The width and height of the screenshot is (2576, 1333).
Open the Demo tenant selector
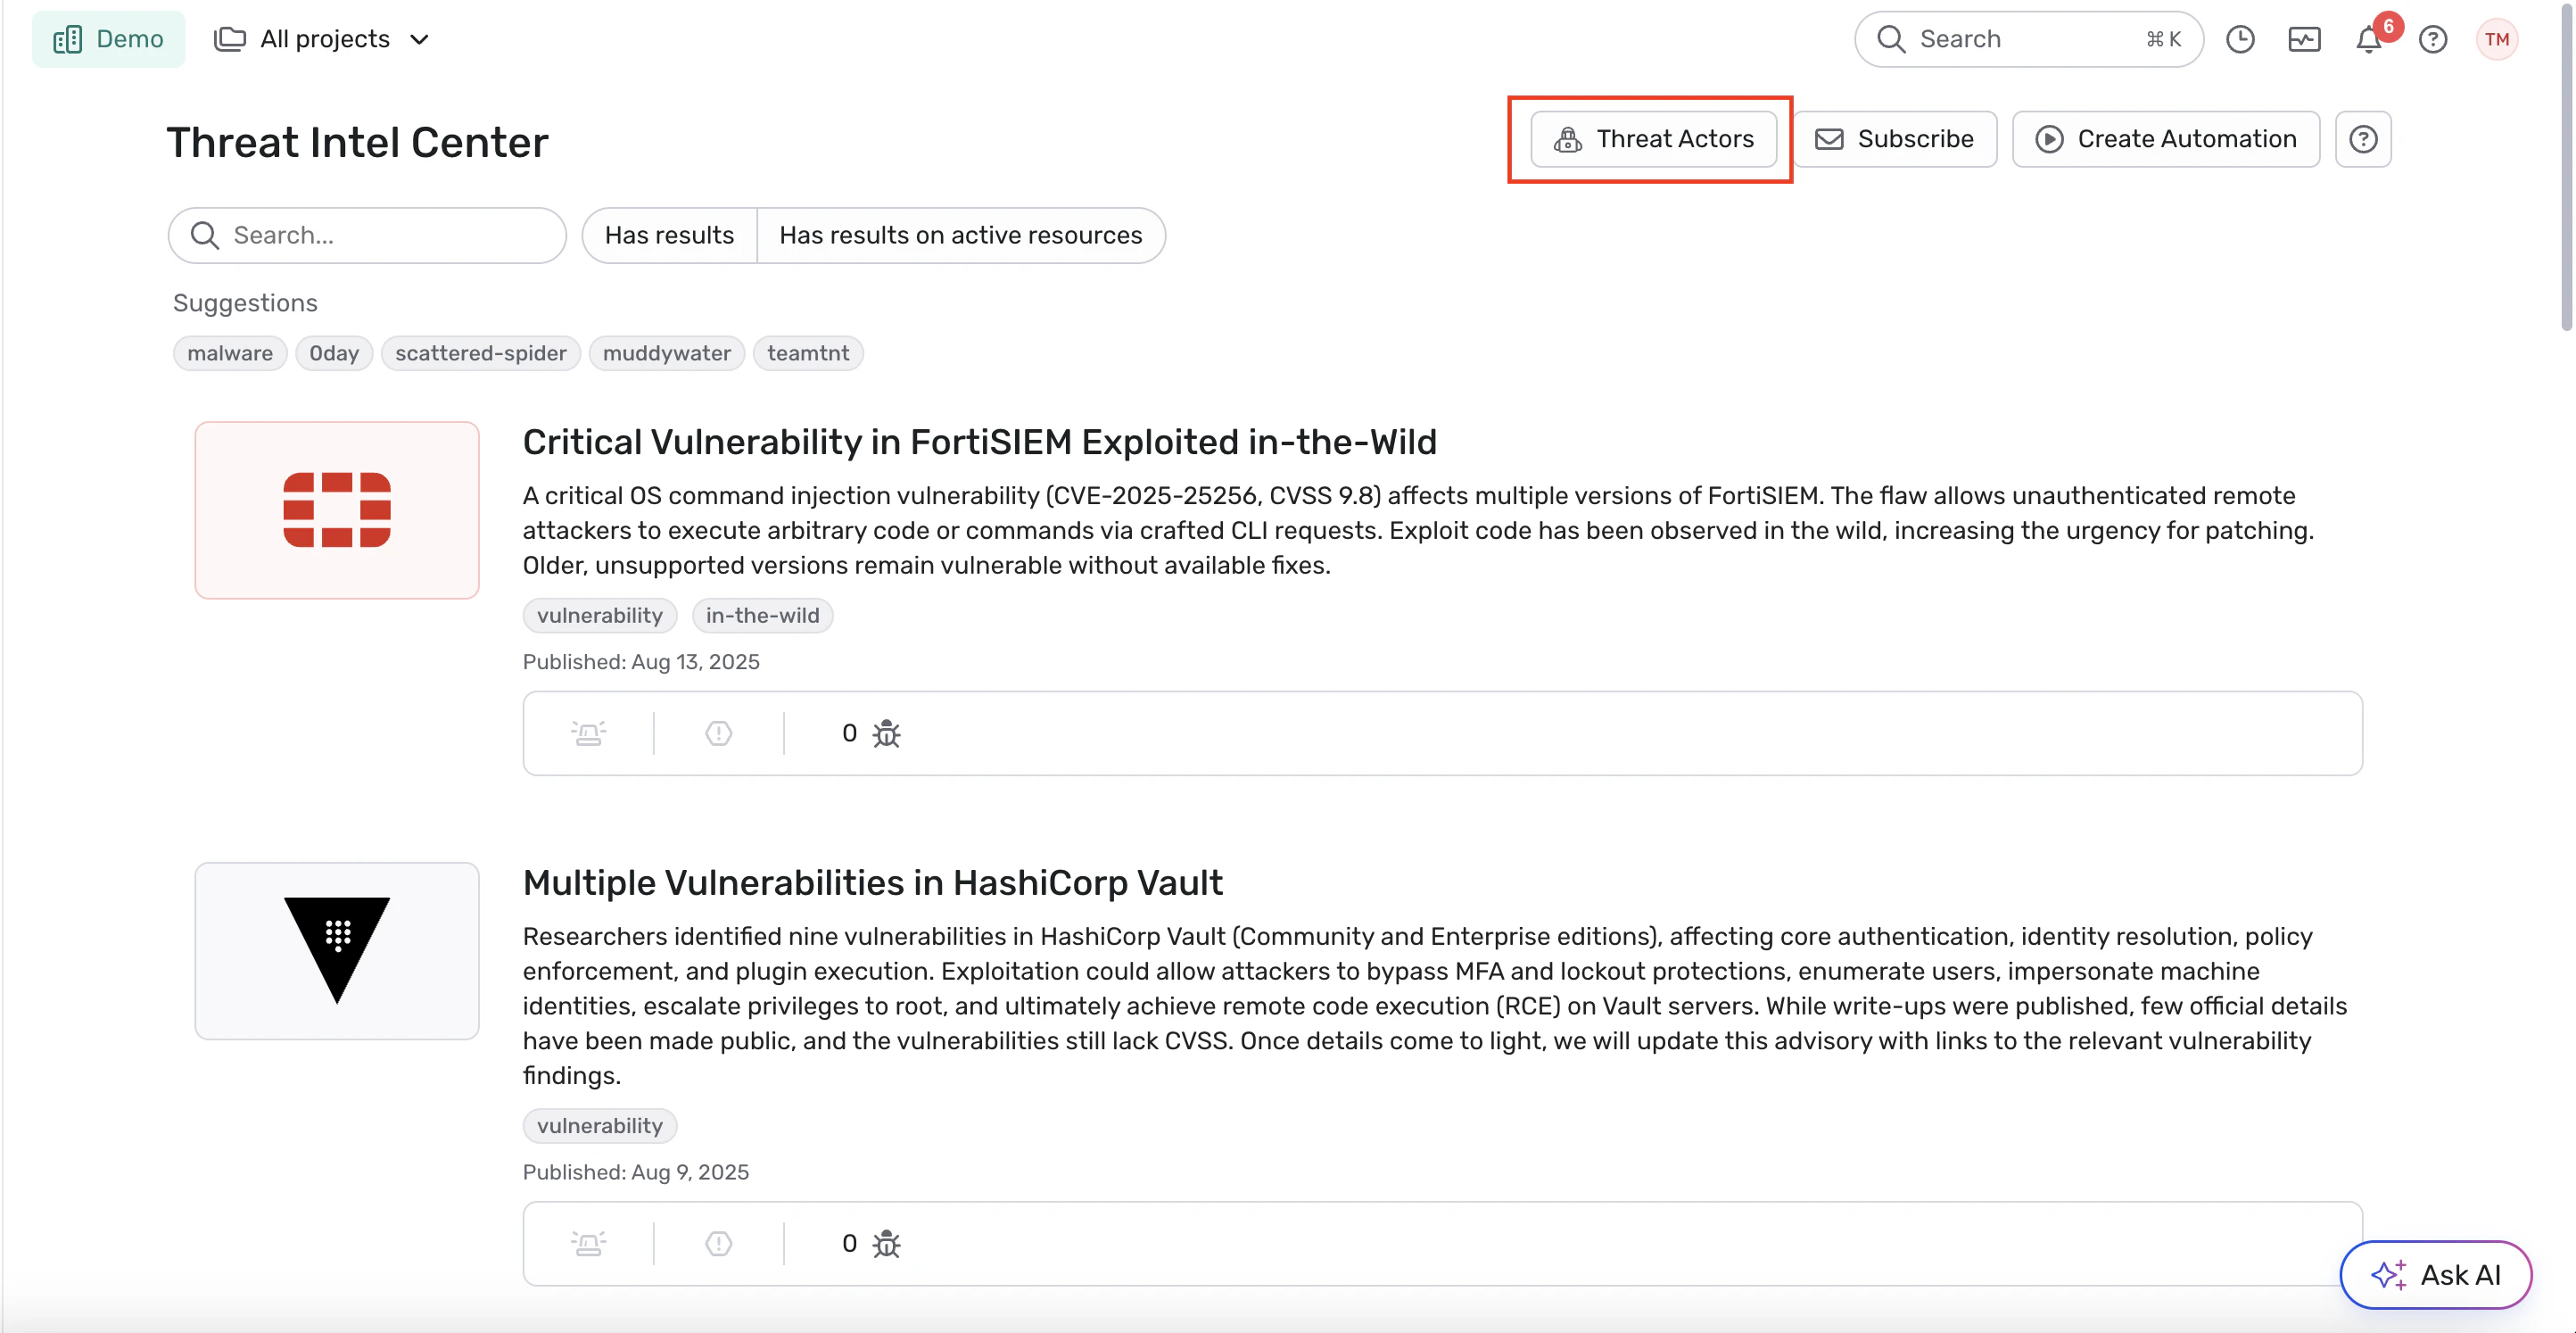coord(109,39)
